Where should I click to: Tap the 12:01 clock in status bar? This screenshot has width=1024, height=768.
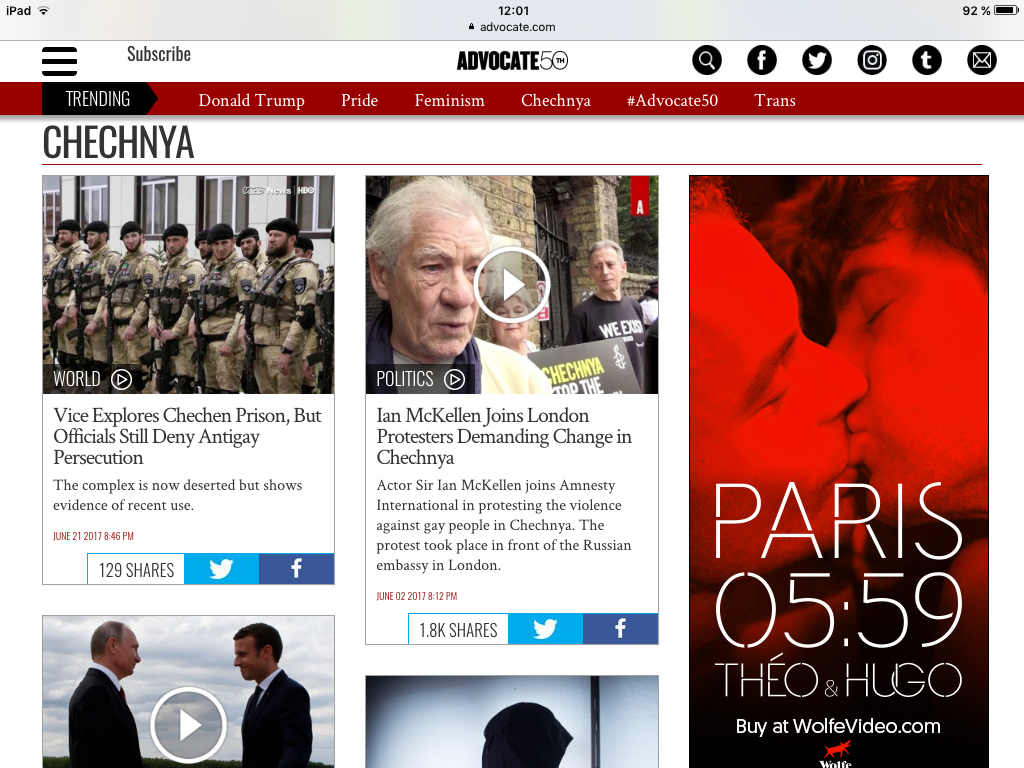pos(513,10)
